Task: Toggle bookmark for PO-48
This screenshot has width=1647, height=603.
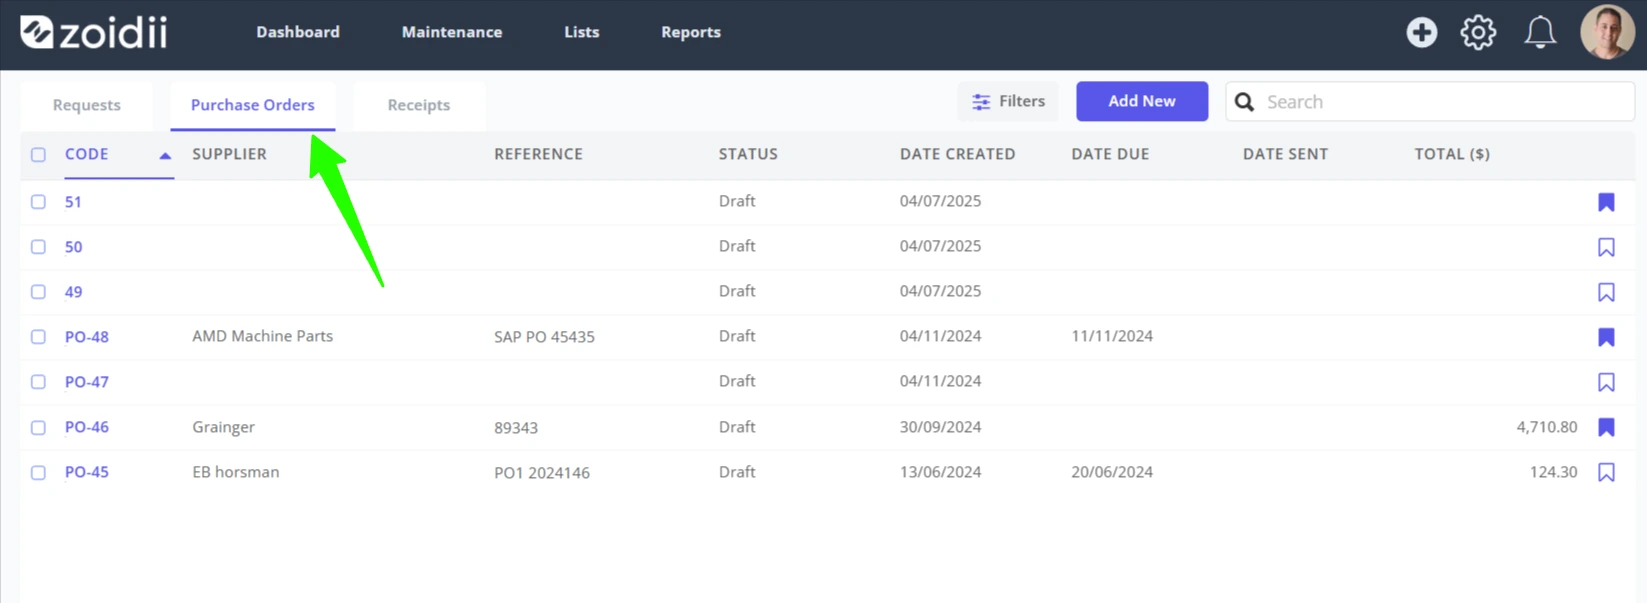Action: 1606,337
